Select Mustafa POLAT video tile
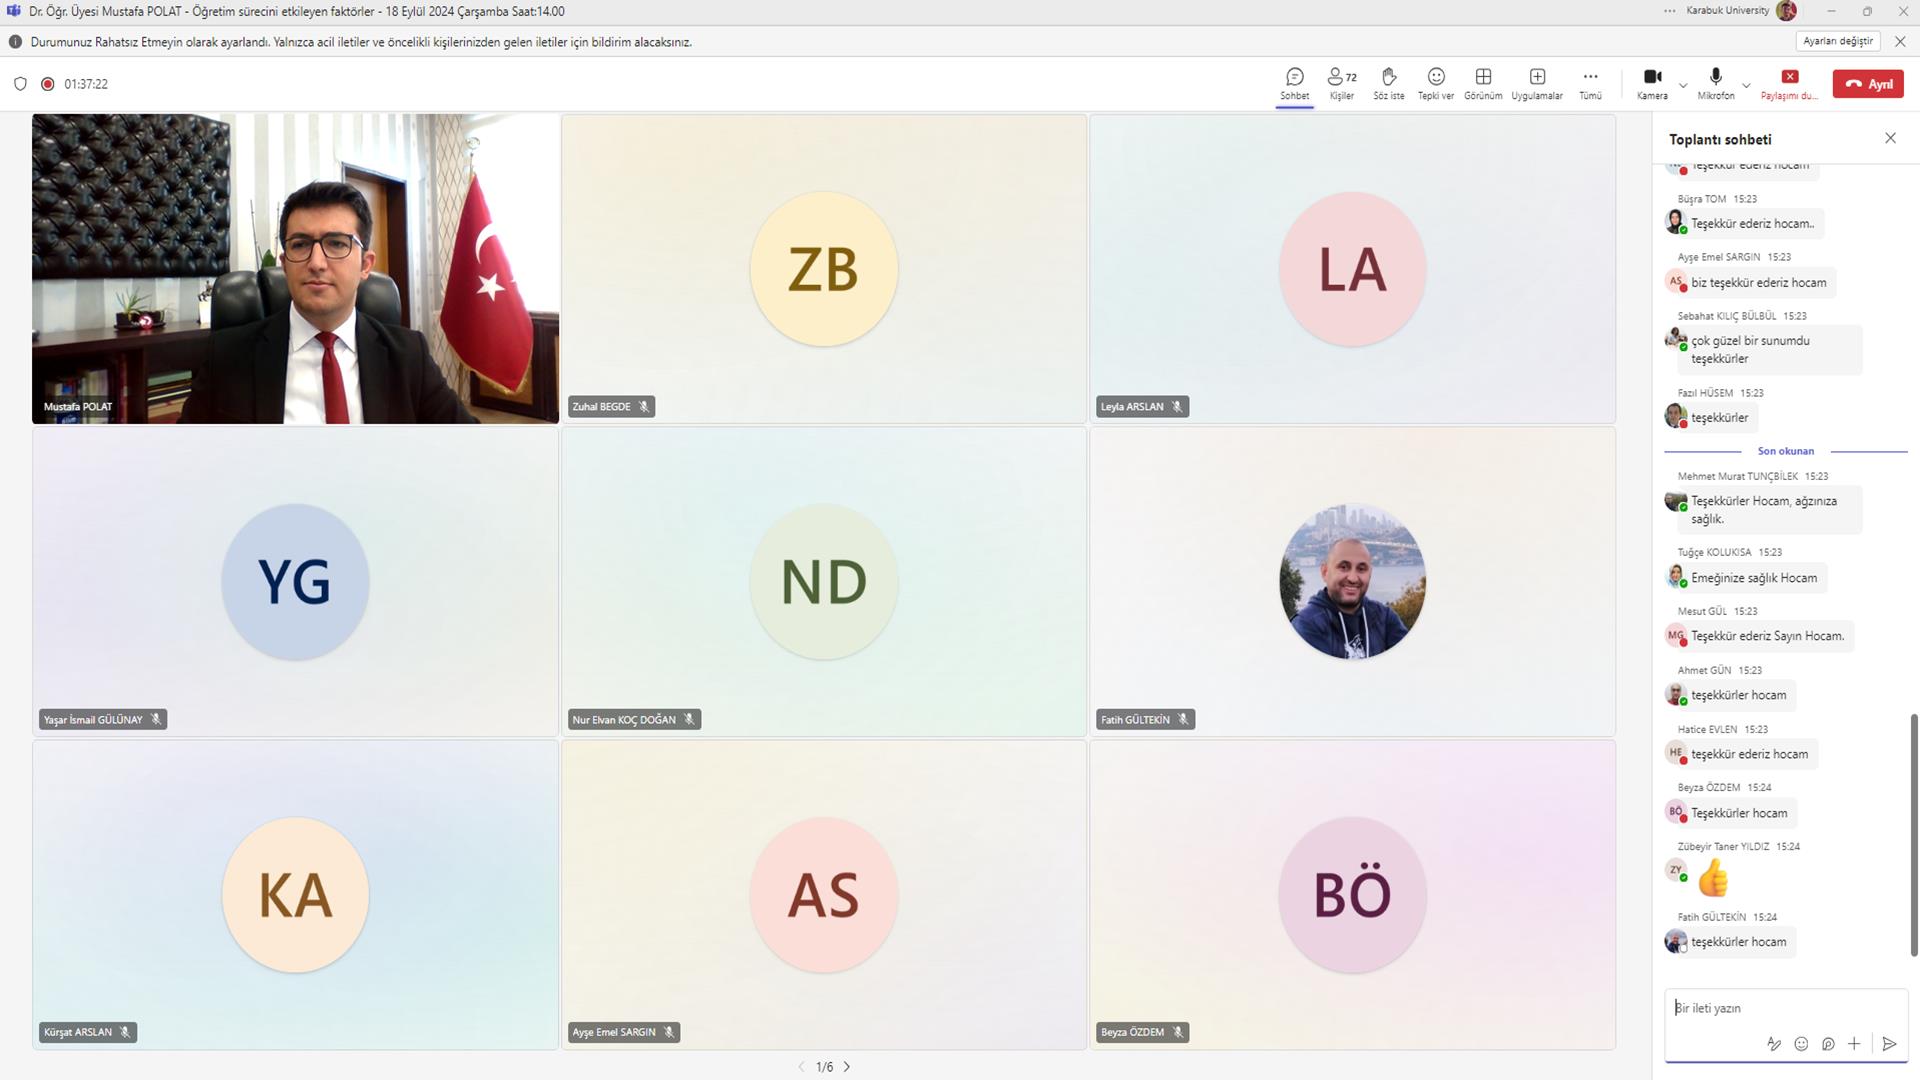The width and height of the screenshot is (1920, 1080). 295,268
